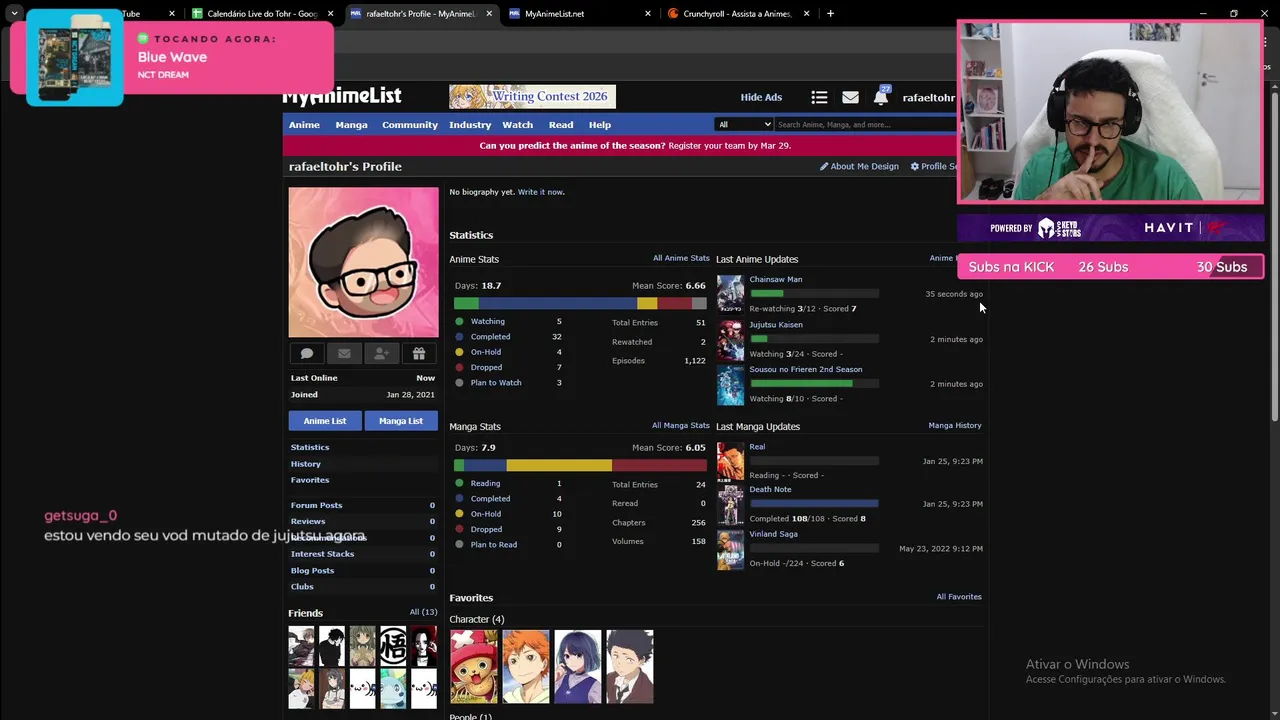Open Jujutsu Kaisen cover thumbnail
Screen dimensions: 1280x720
pos(730,340)
